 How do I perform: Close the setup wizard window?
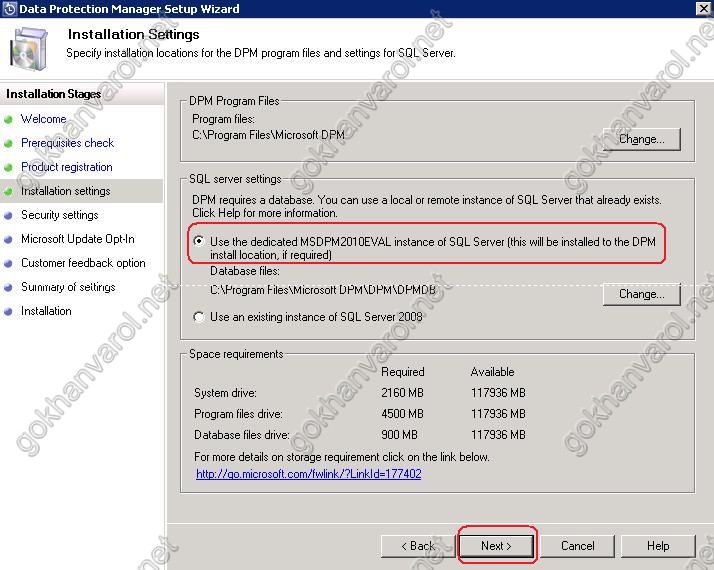[x=701, y=9]
